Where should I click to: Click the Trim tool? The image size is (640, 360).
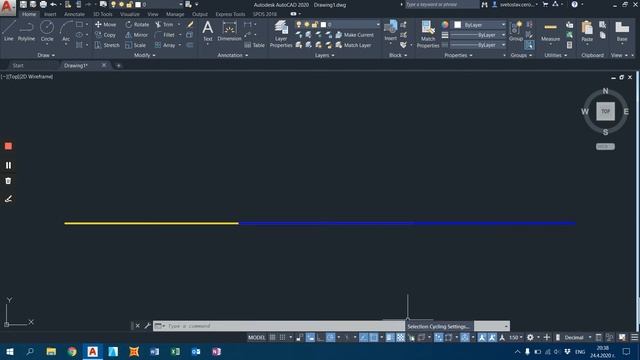164,24
